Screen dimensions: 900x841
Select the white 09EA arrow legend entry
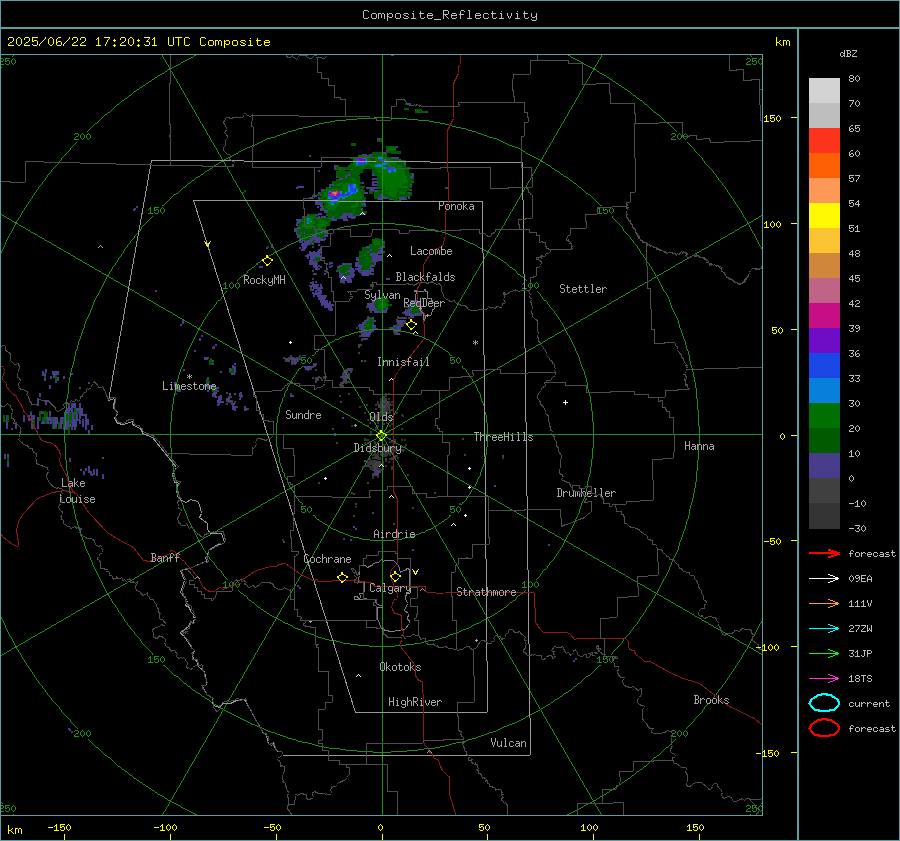(824, 578)
